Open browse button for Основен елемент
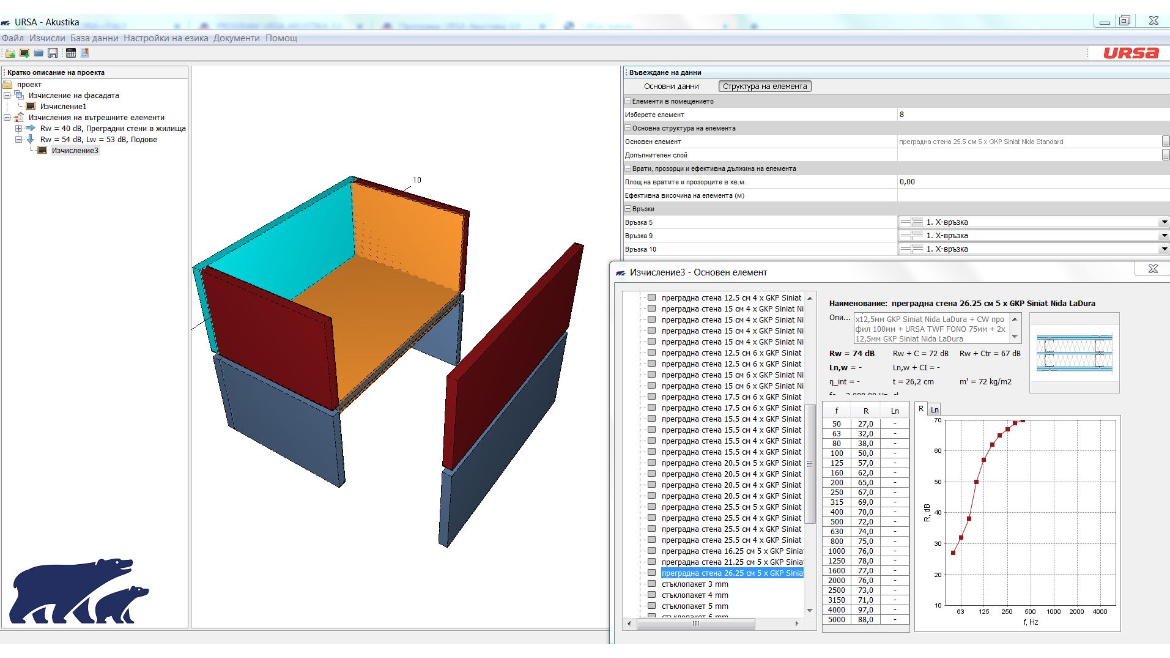This screenshot has height=658, width=1170. (1166, 141)
